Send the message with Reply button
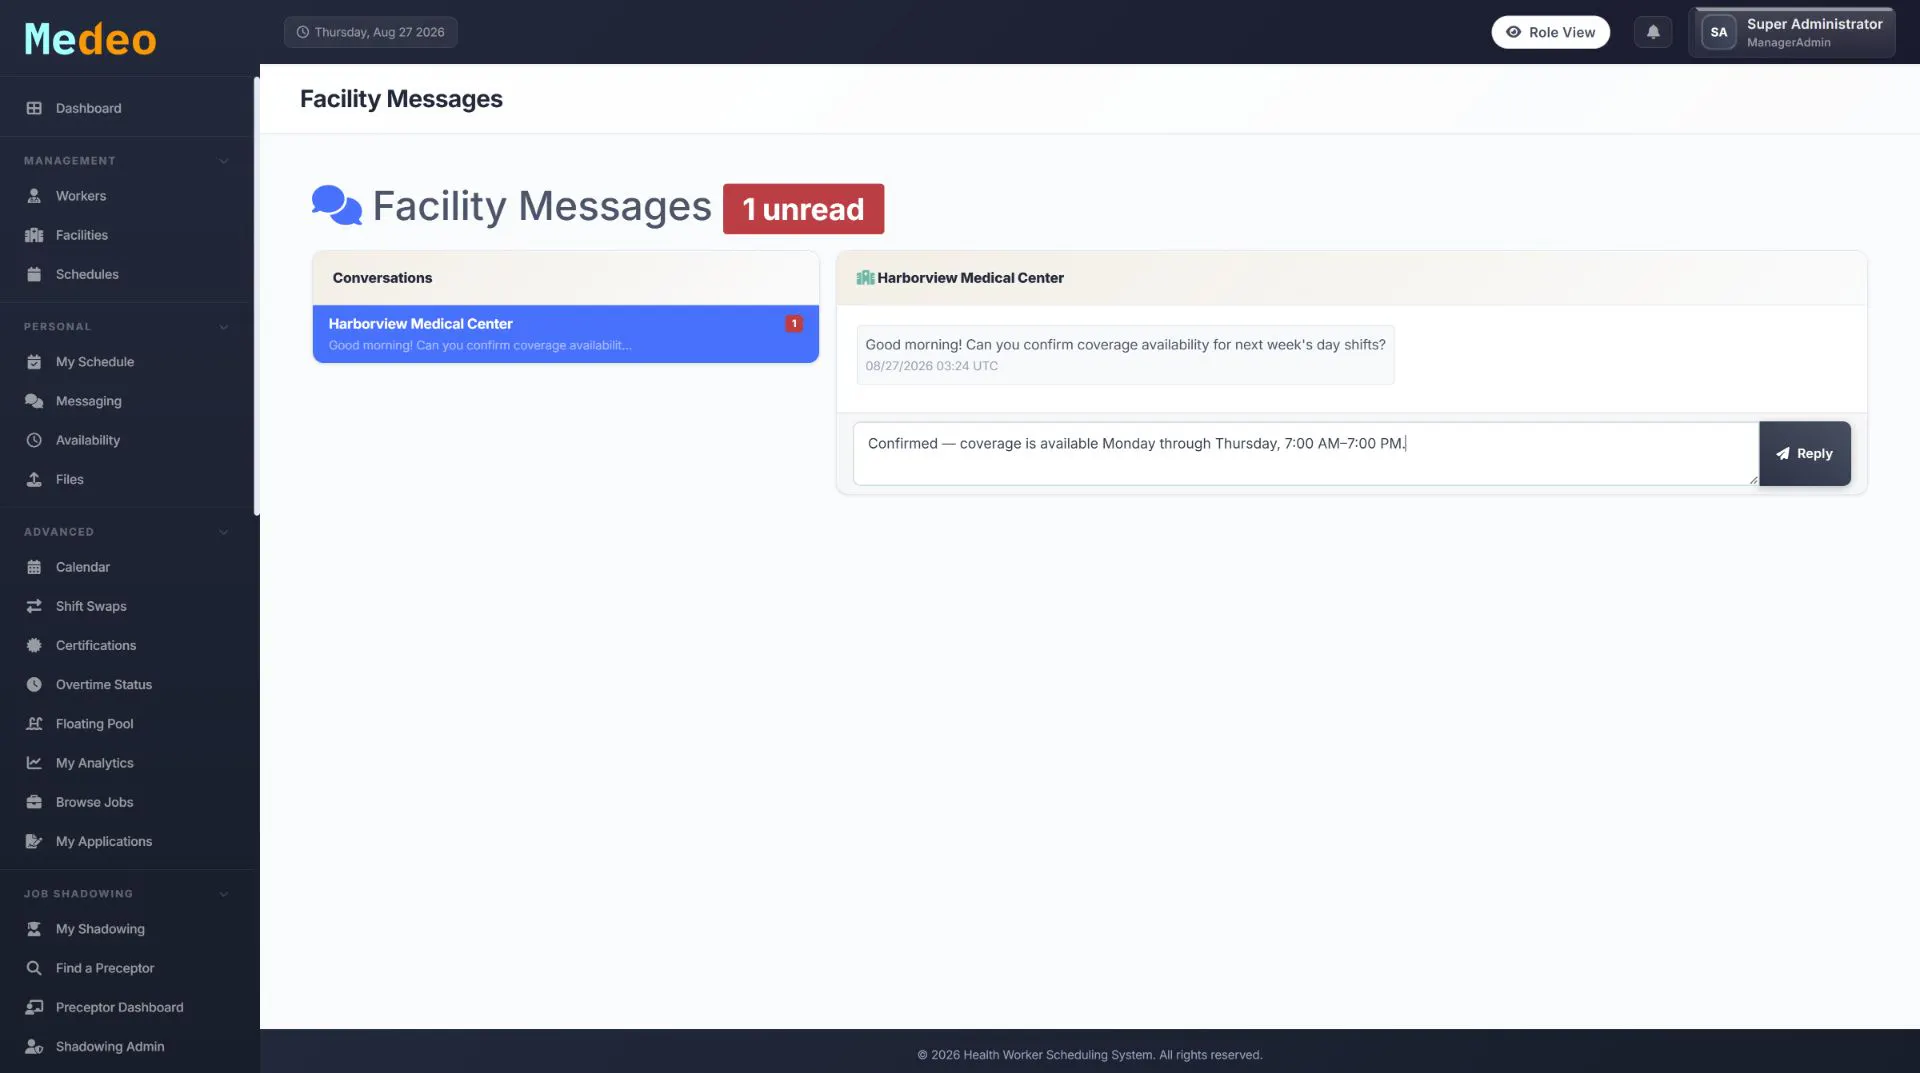The image size is (1920, 1073). tap(1805, 454)
